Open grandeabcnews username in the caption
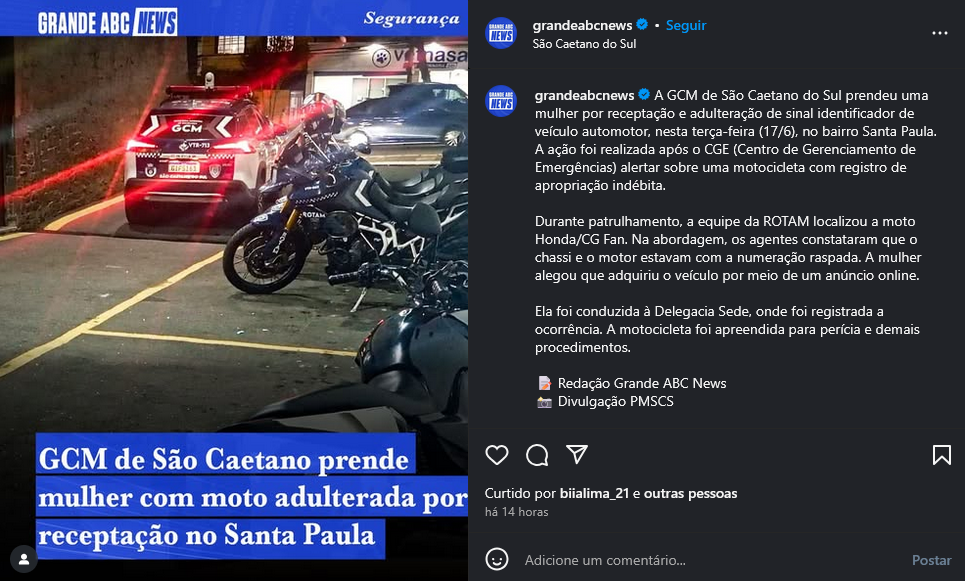 (584, 95)
